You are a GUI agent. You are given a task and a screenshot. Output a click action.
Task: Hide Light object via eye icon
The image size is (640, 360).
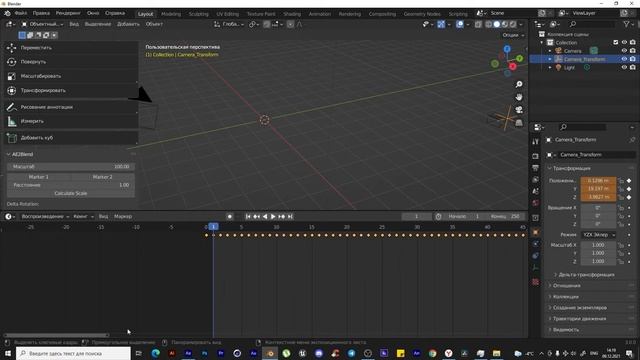coord(624,67)
